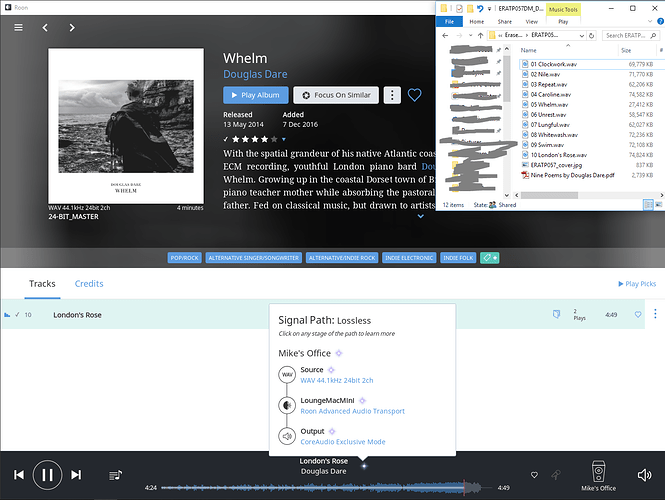665x500 pixels.
Task: Click the pin icon in the player bar
Action: click(556, 475)
